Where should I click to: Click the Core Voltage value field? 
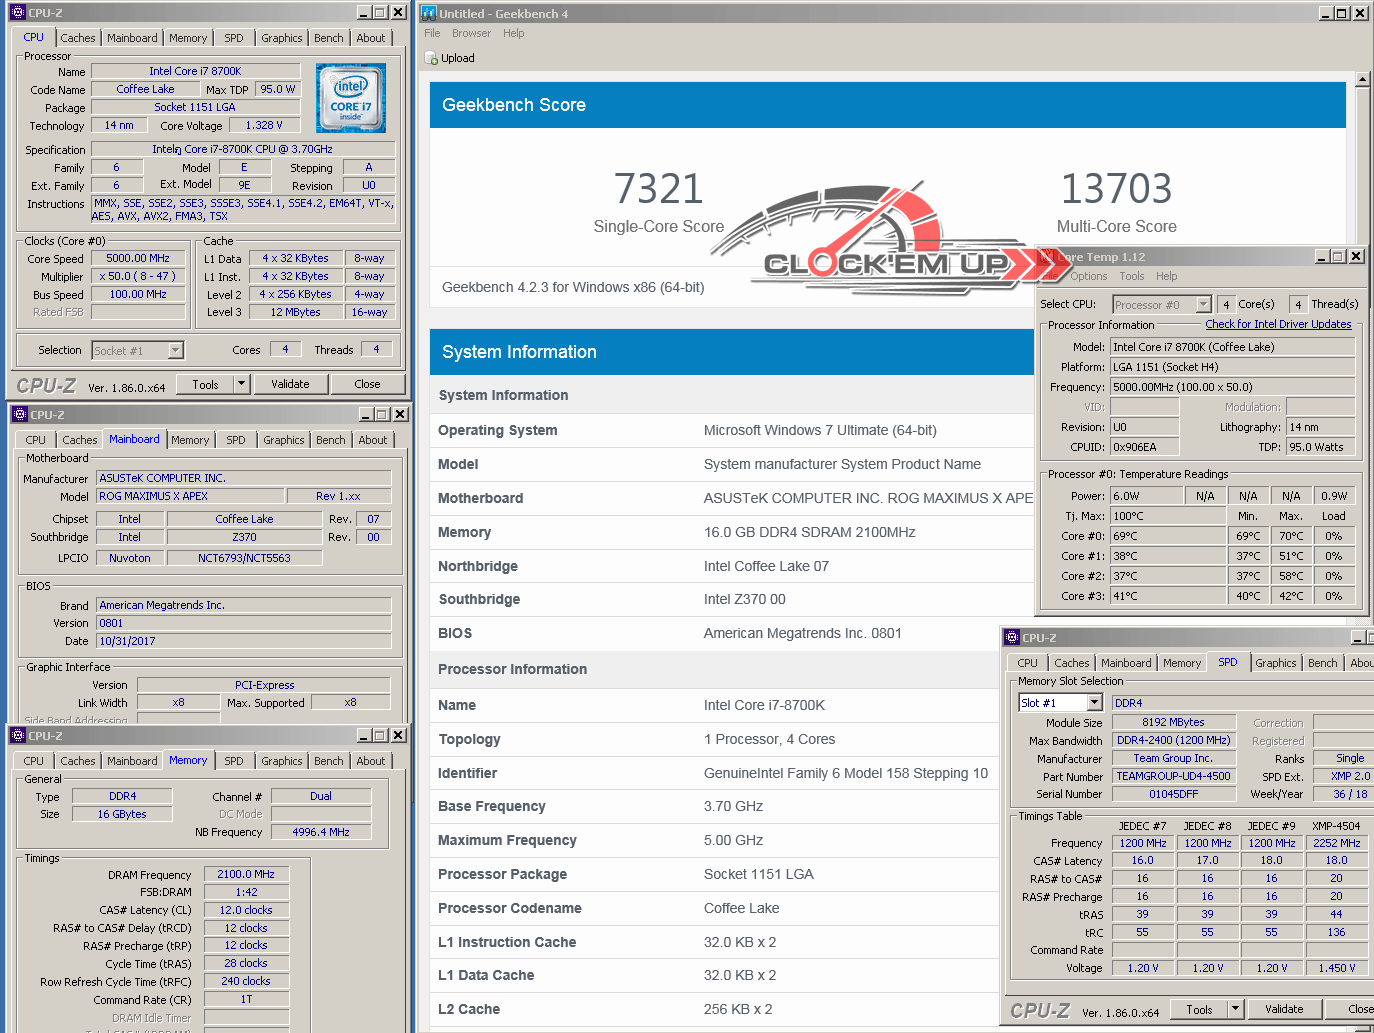pyautogui.click(x=264, y=125)
